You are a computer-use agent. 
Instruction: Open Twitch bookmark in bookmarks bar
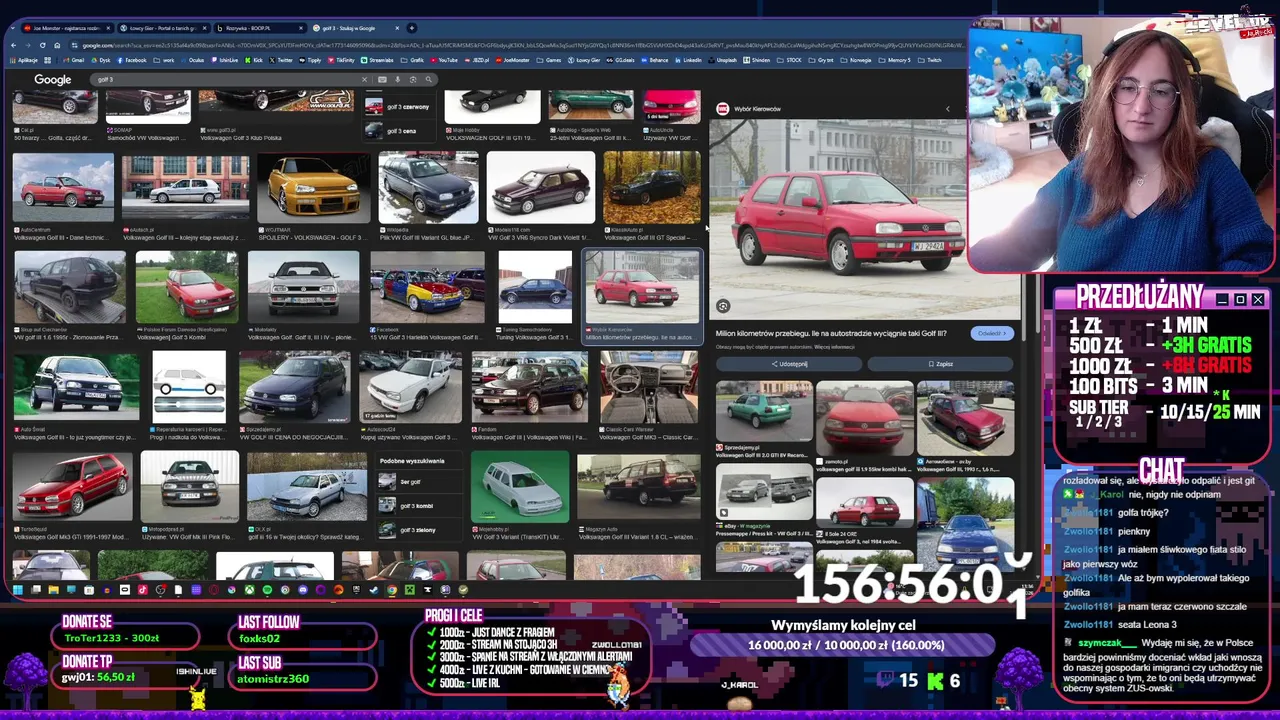coord(930,60)
